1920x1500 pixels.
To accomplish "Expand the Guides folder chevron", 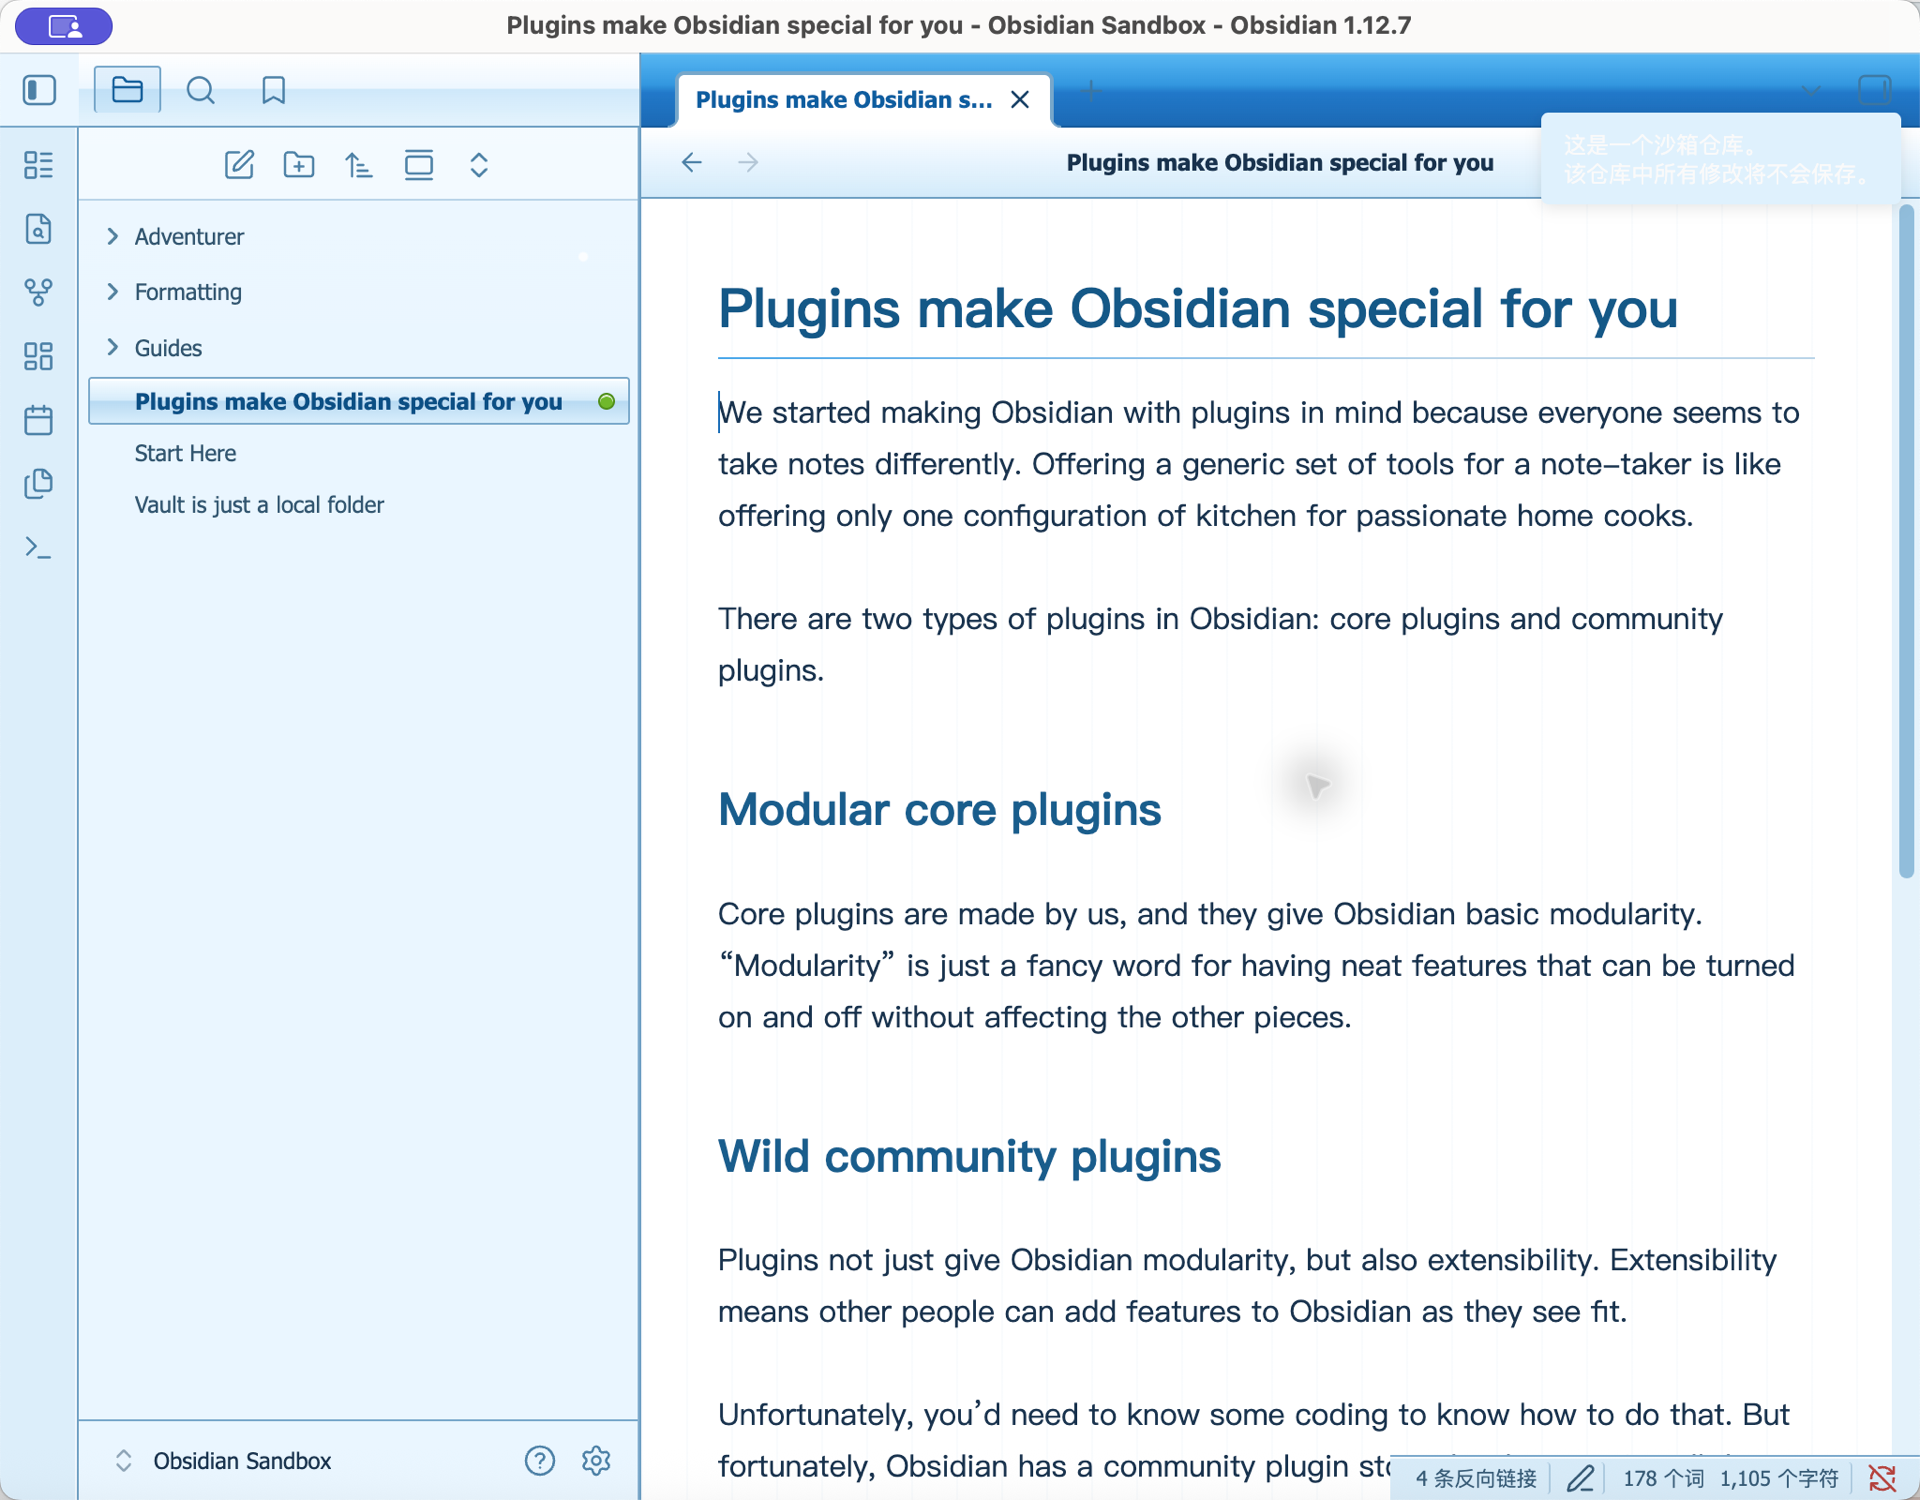I will 113,347.
